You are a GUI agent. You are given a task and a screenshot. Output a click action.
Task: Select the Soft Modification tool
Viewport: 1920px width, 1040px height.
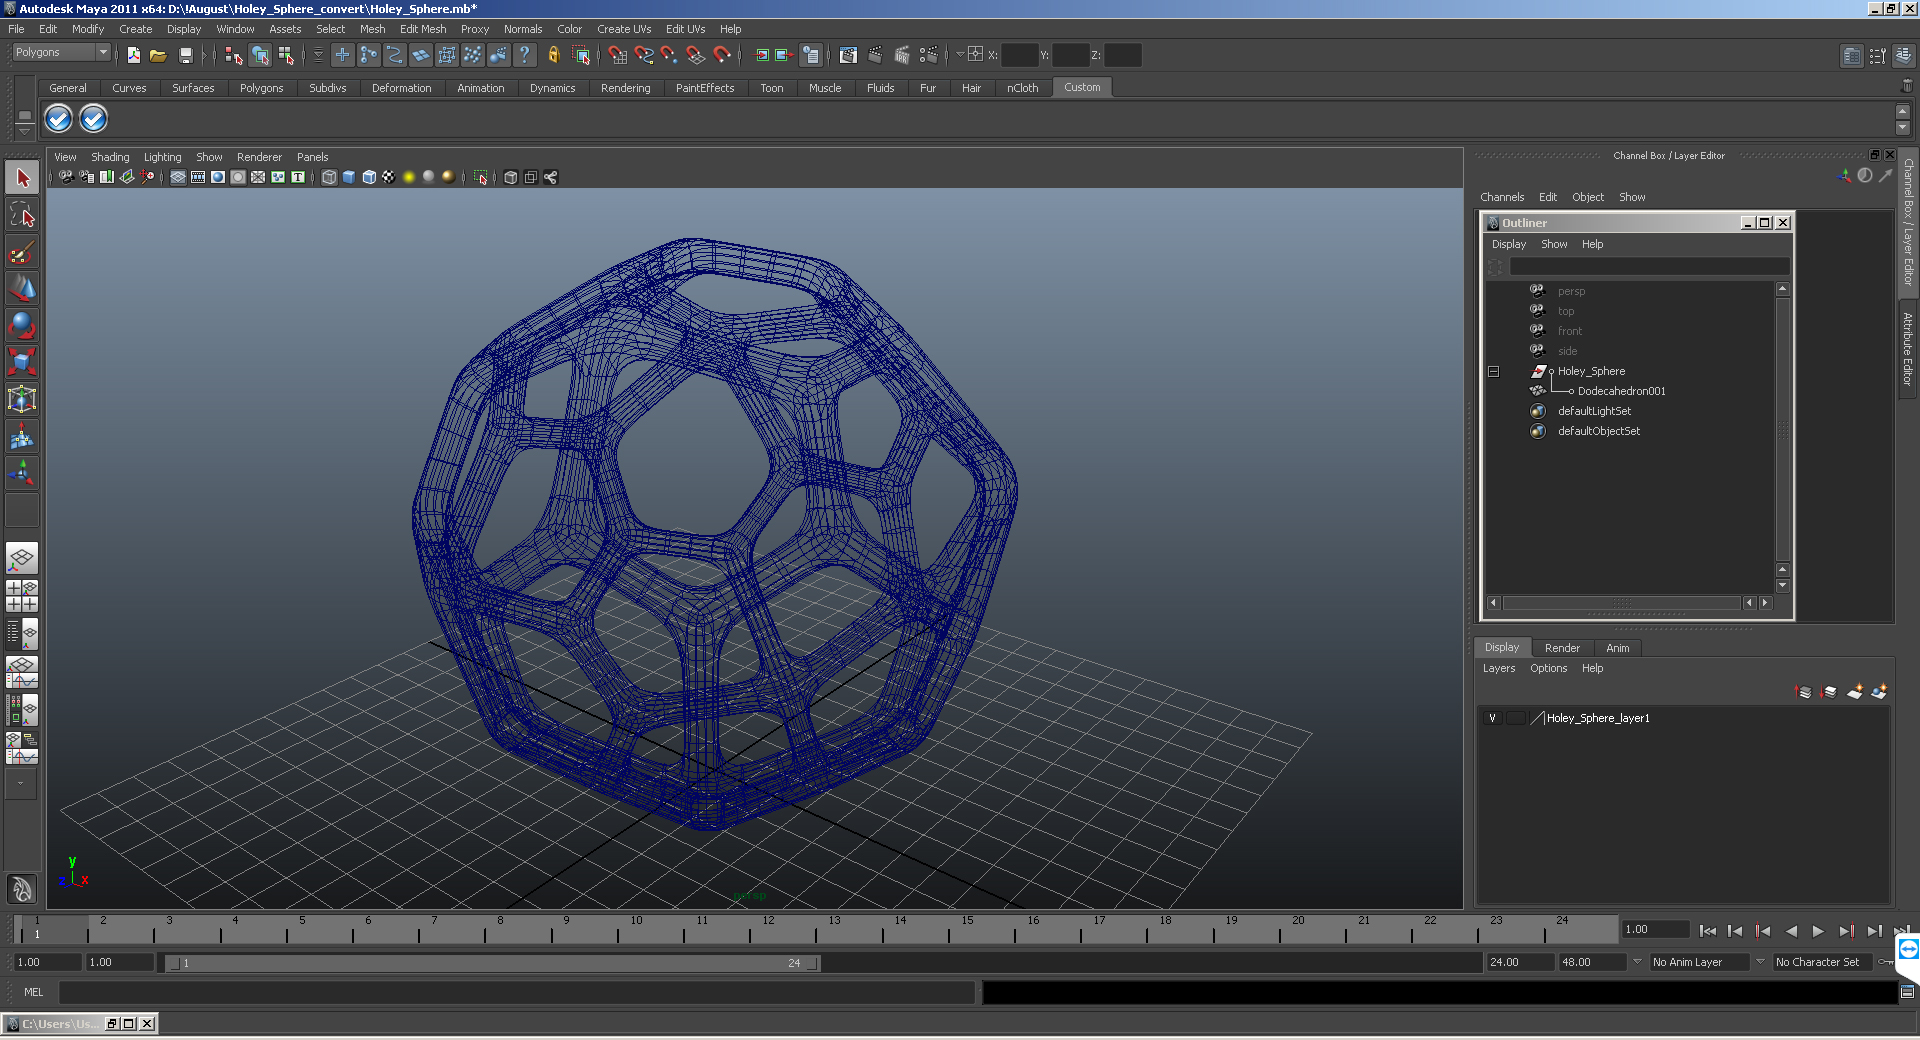(22, 436)
